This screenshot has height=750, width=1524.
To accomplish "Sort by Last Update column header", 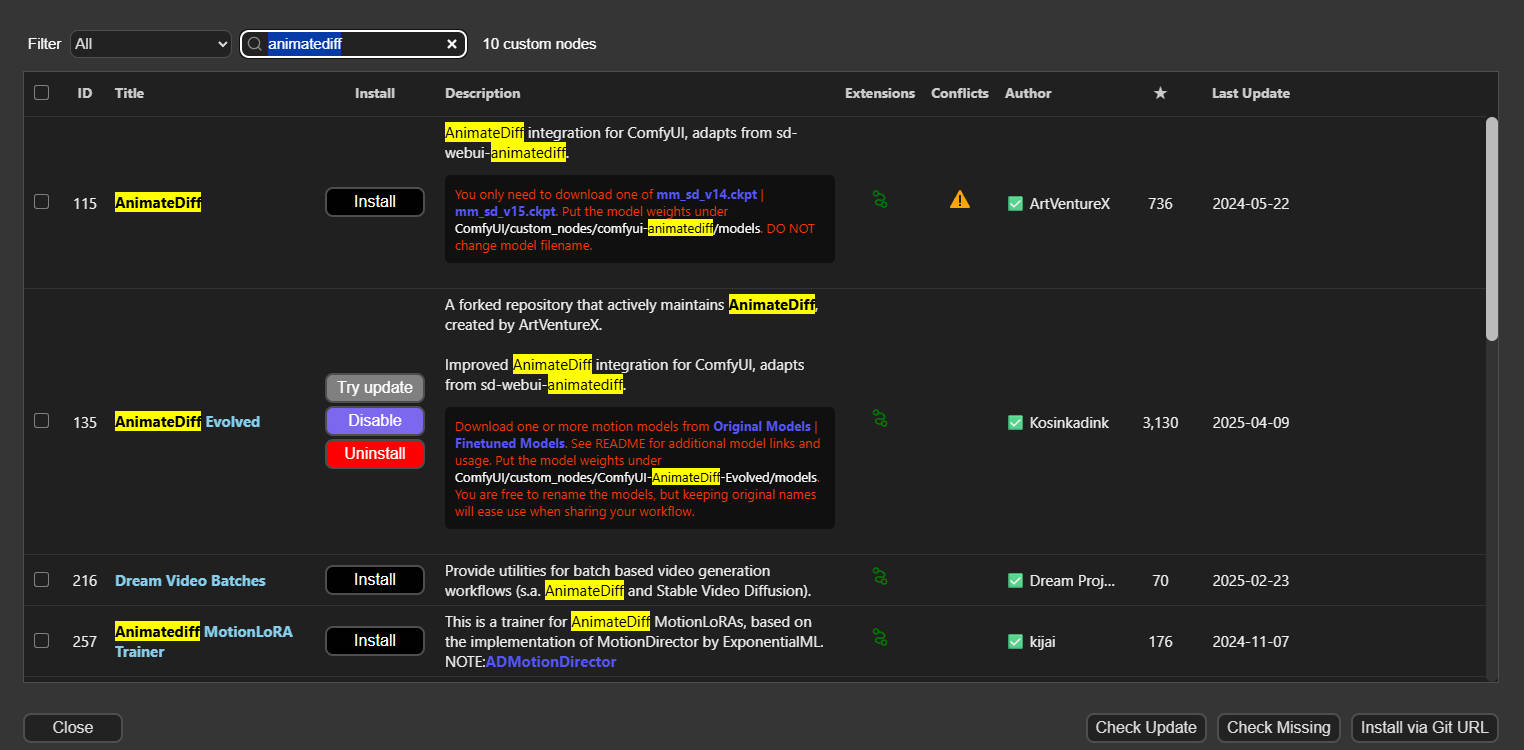I will pyautogui.click(x=1251, y=93).
